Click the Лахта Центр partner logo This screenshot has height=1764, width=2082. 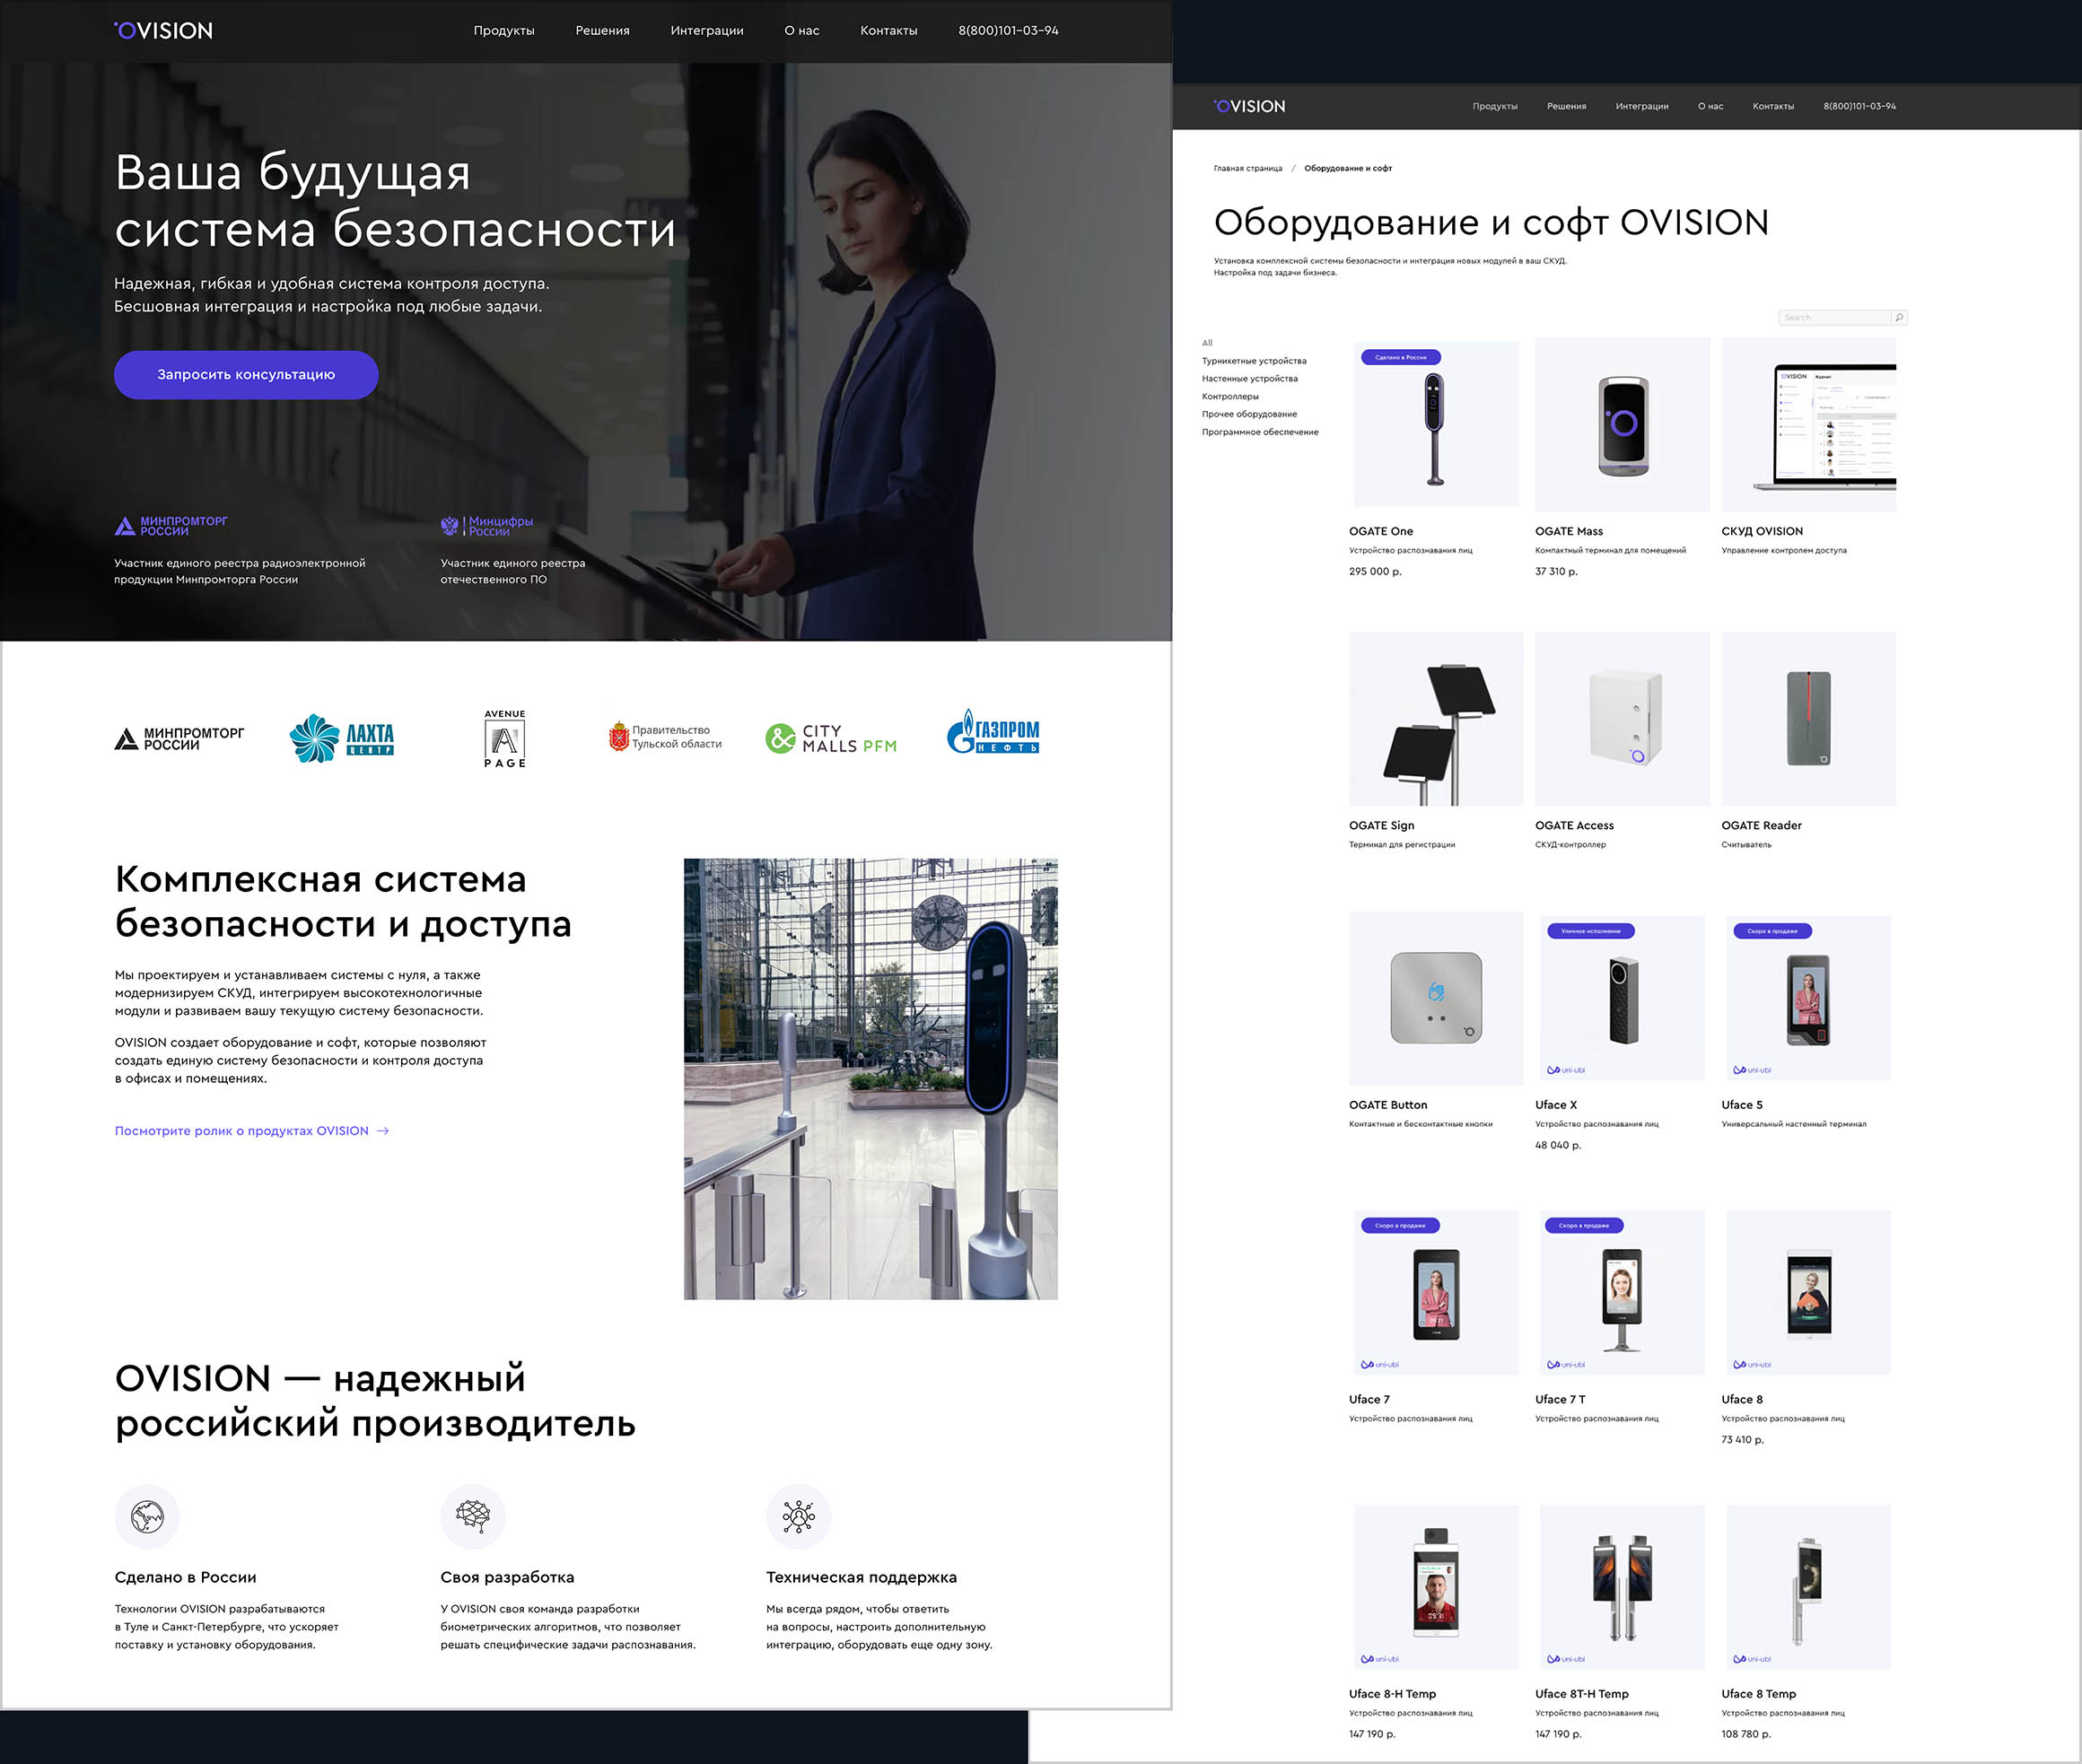(x=342, y=738)
